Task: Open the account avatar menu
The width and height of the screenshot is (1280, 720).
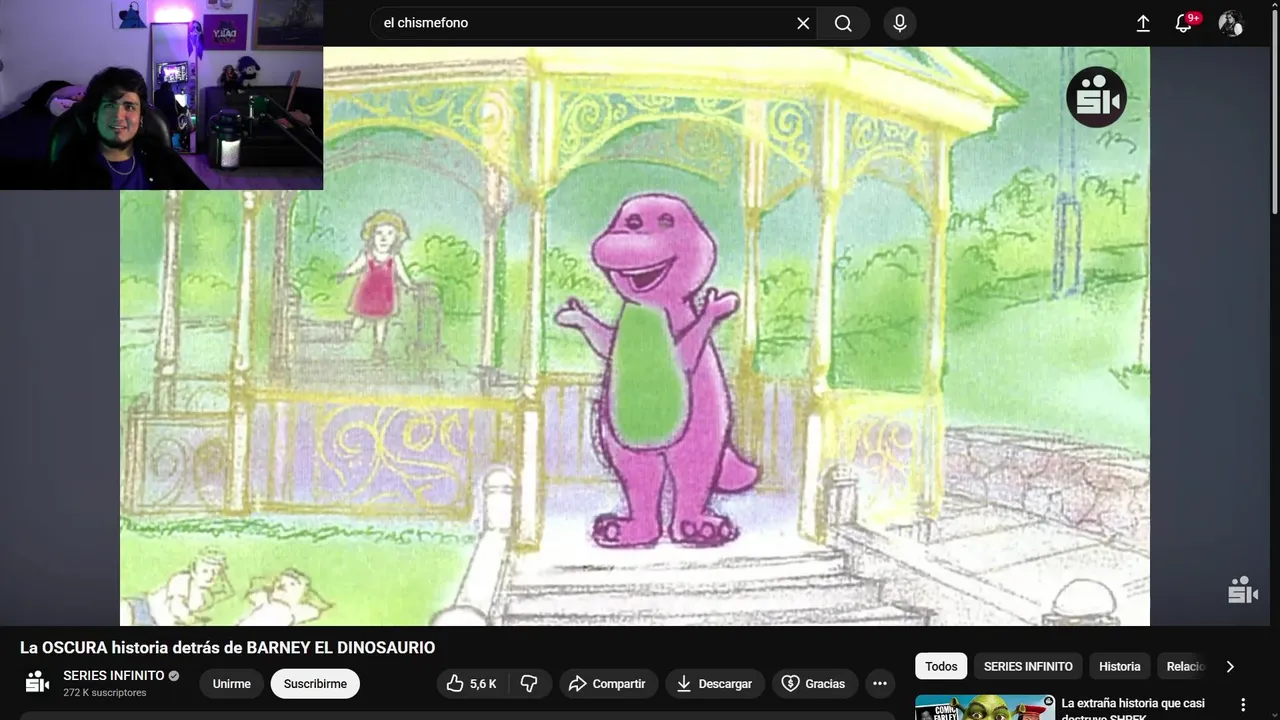Action: click(x=1230, y=23)
